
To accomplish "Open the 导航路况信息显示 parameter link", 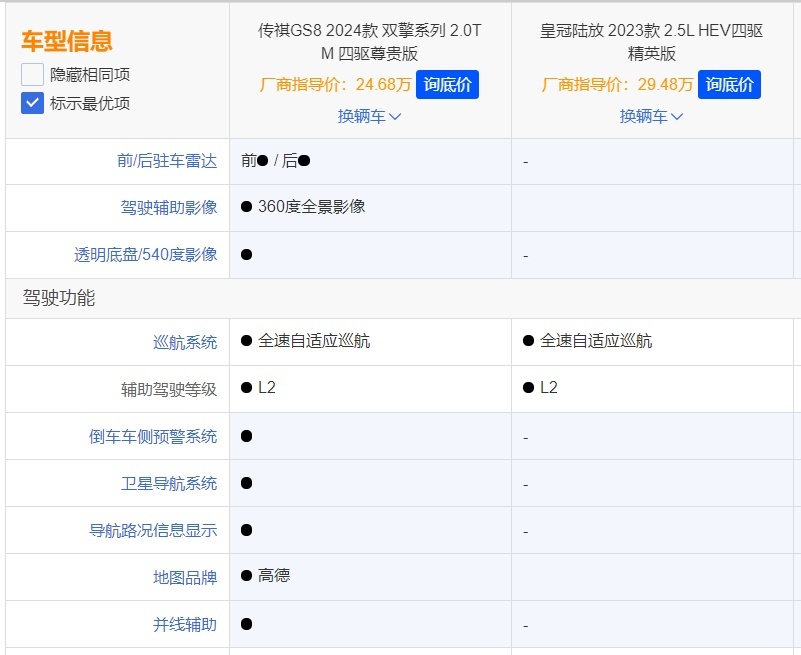I will [x=153, y=530].
